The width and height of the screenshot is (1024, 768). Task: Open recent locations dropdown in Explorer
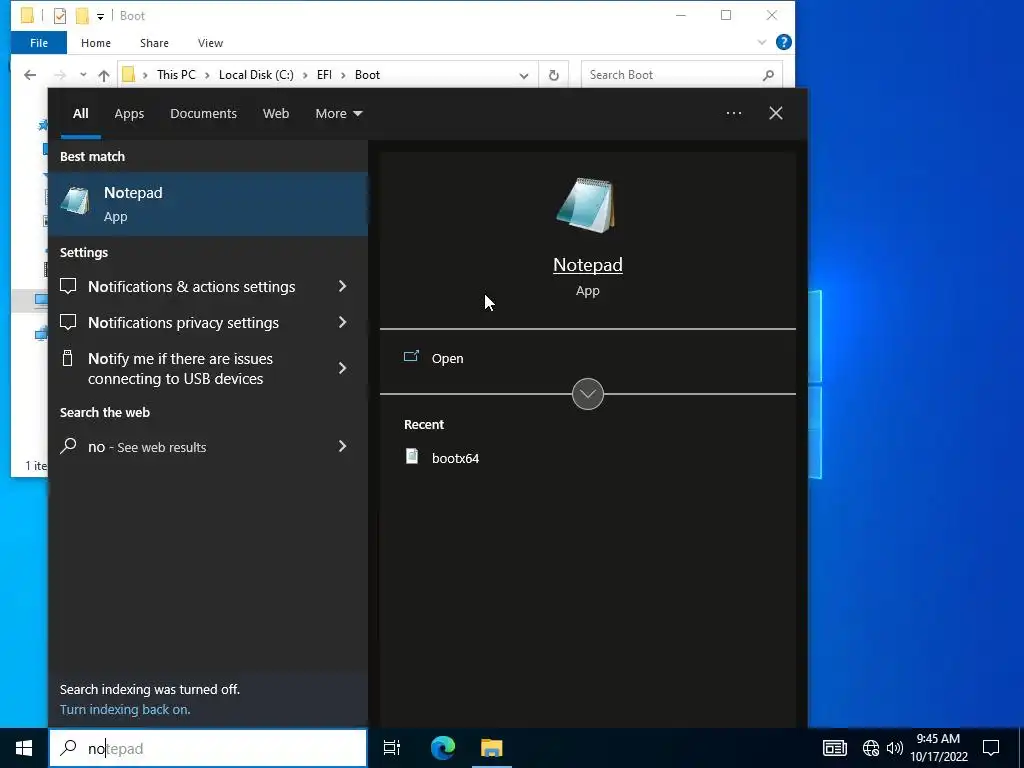[x=83, y=75]
